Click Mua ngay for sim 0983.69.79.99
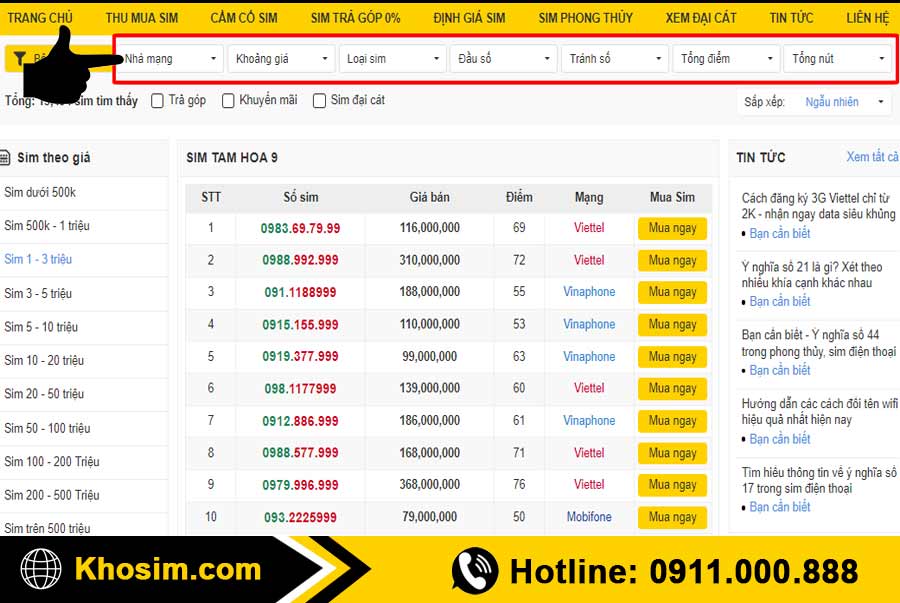The width and height of the screenshot is (900, 603). pos(671,227)
